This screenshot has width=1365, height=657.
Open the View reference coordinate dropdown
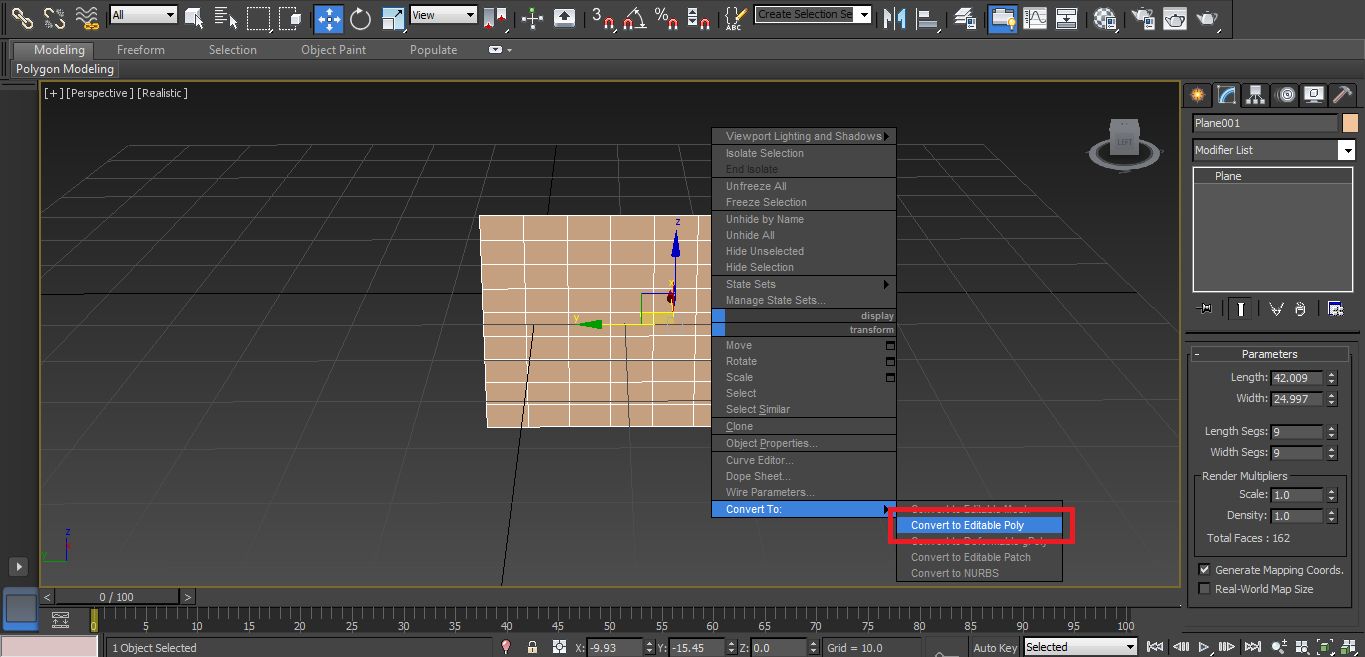coord(443,15)
